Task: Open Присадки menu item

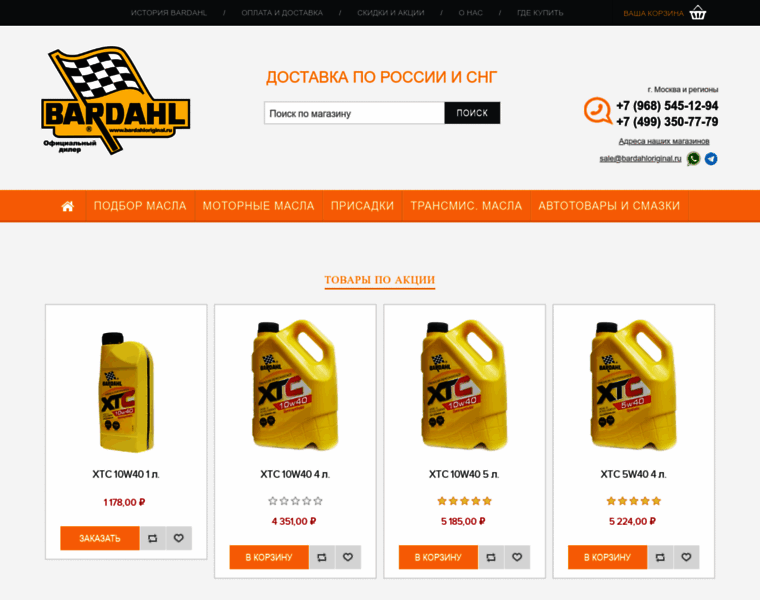Action: 362,206
